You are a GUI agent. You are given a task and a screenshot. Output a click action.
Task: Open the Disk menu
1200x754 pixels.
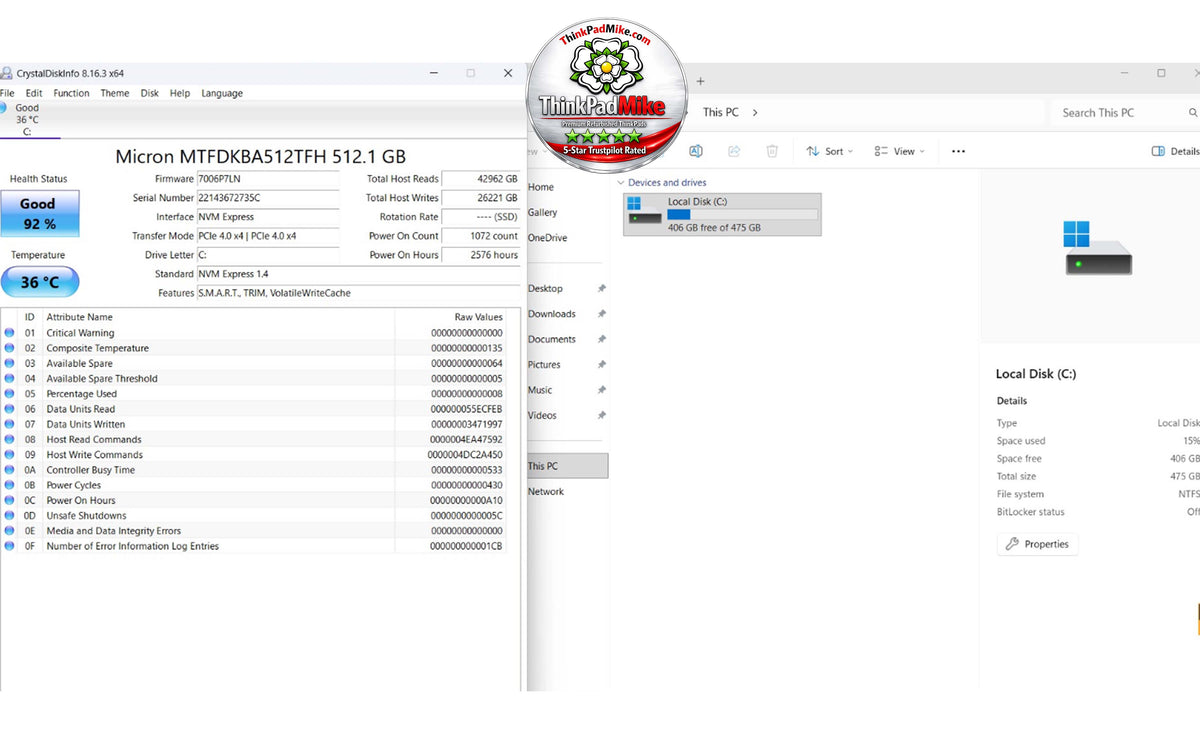point(150,93)
